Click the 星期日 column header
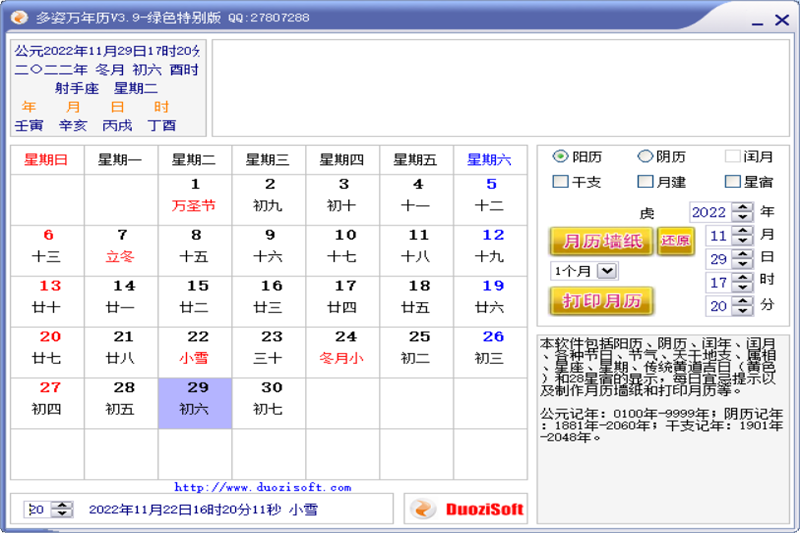 click(47, 160)
